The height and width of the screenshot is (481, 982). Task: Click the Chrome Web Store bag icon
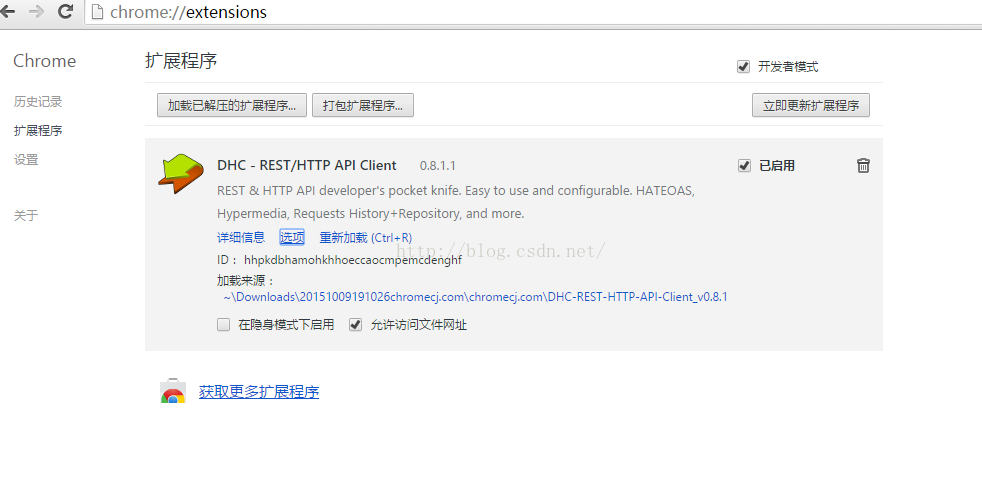173,391
